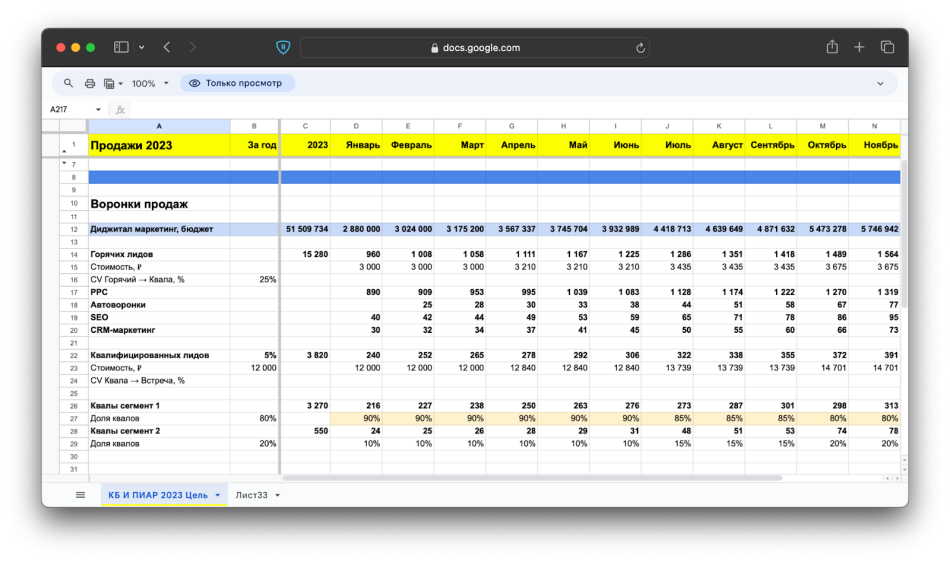Click the horizontal scrollbar of the sheet
The image size is (950, 562).
tap(532, 478)
